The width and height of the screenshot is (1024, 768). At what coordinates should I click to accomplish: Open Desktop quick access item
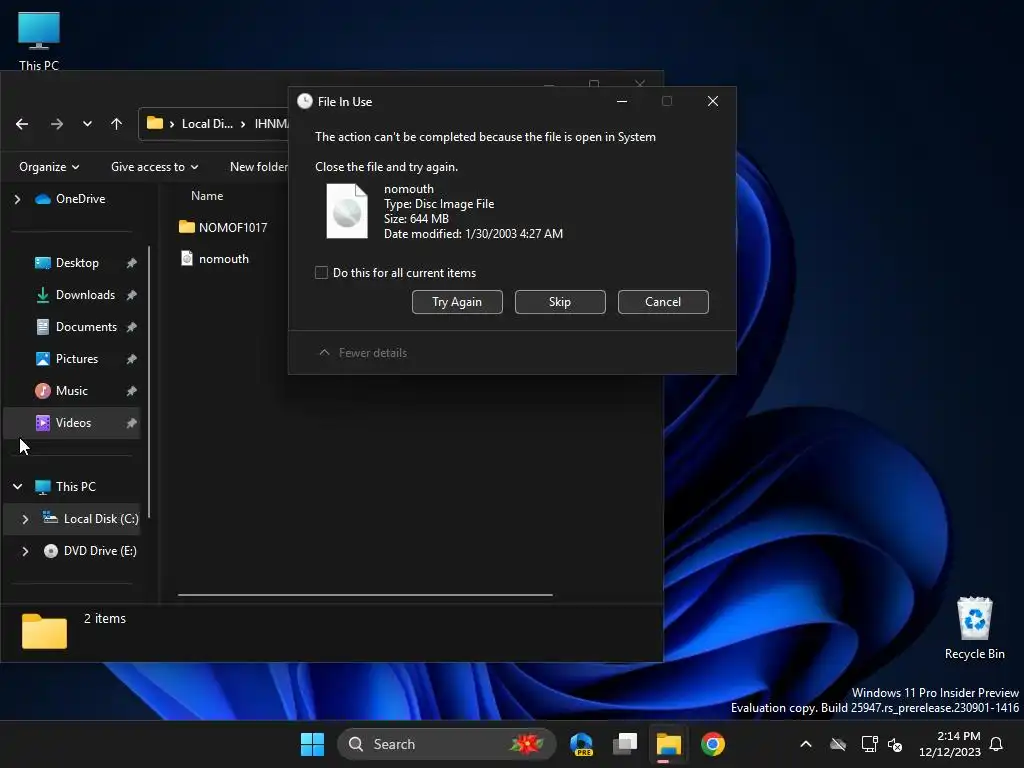click(77, 263)
